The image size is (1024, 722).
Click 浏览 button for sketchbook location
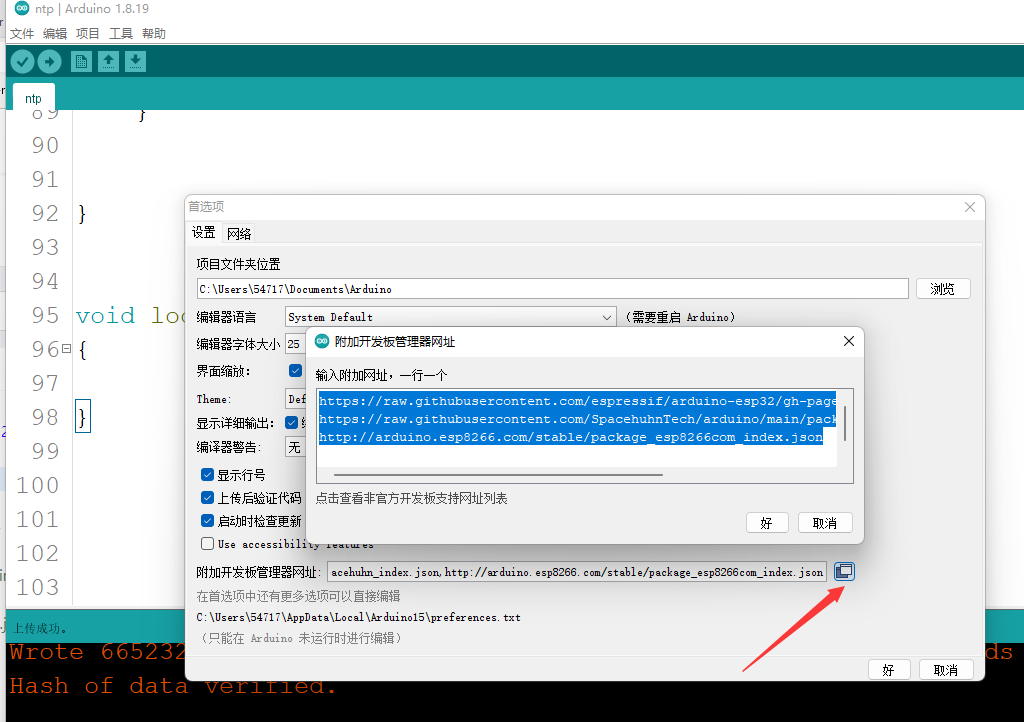pos(942,289)
